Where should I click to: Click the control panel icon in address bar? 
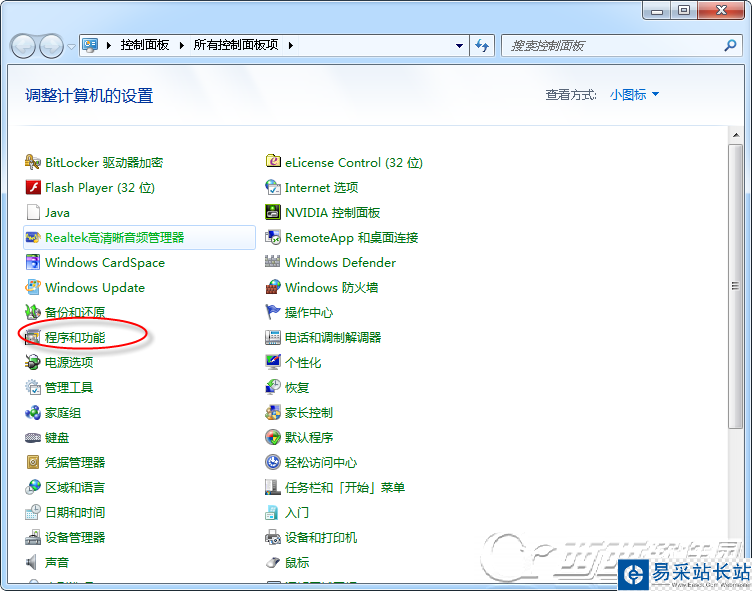pos(90,45)
